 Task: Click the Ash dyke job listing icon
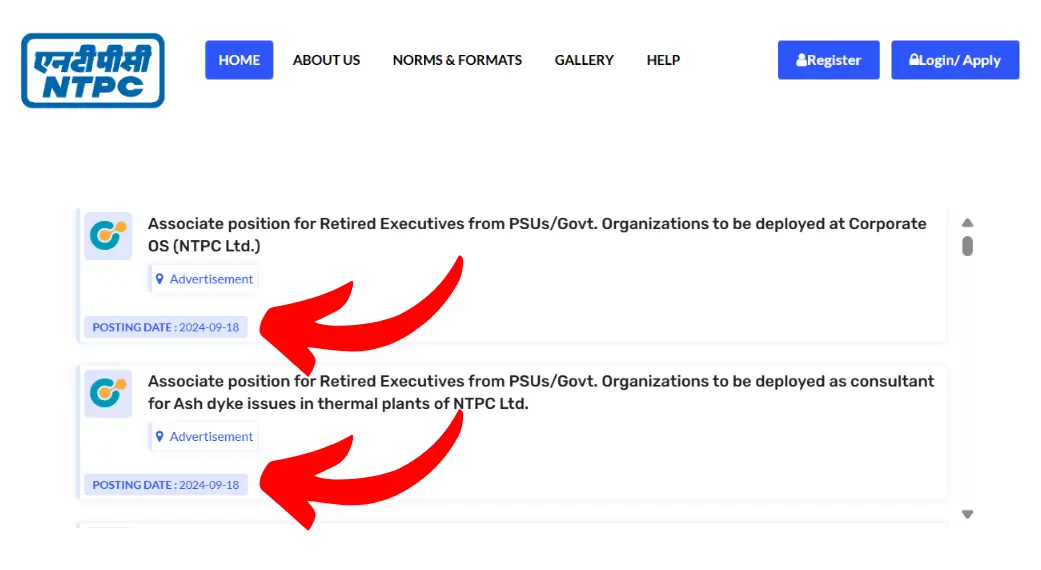click(108, 393)
